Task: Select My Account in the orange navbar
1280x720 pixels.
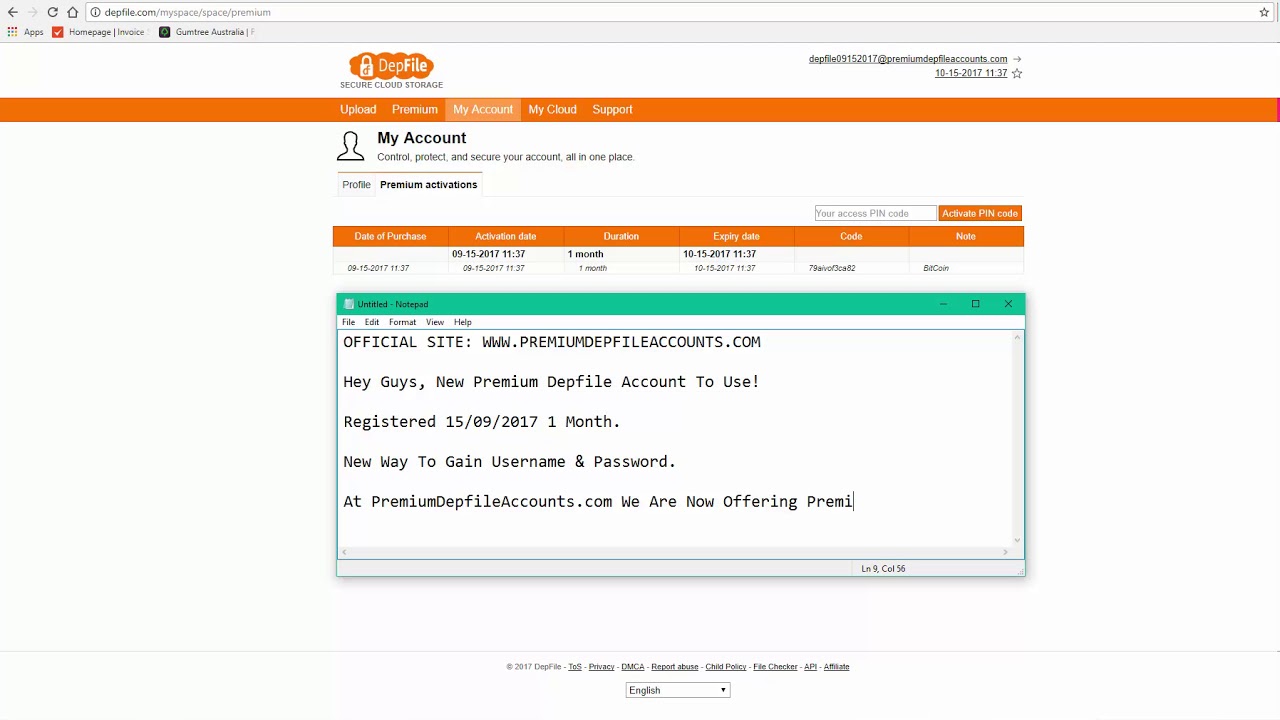Action: click(483, 109)
